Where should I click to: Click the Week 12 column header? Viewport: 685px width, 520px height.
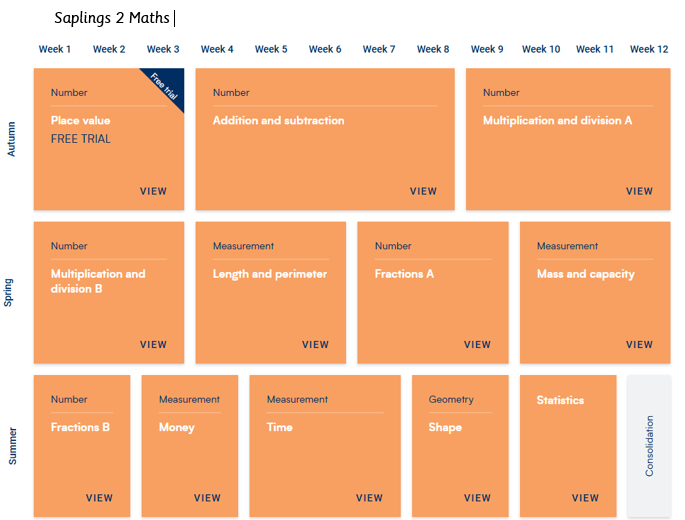coord(648,49)
